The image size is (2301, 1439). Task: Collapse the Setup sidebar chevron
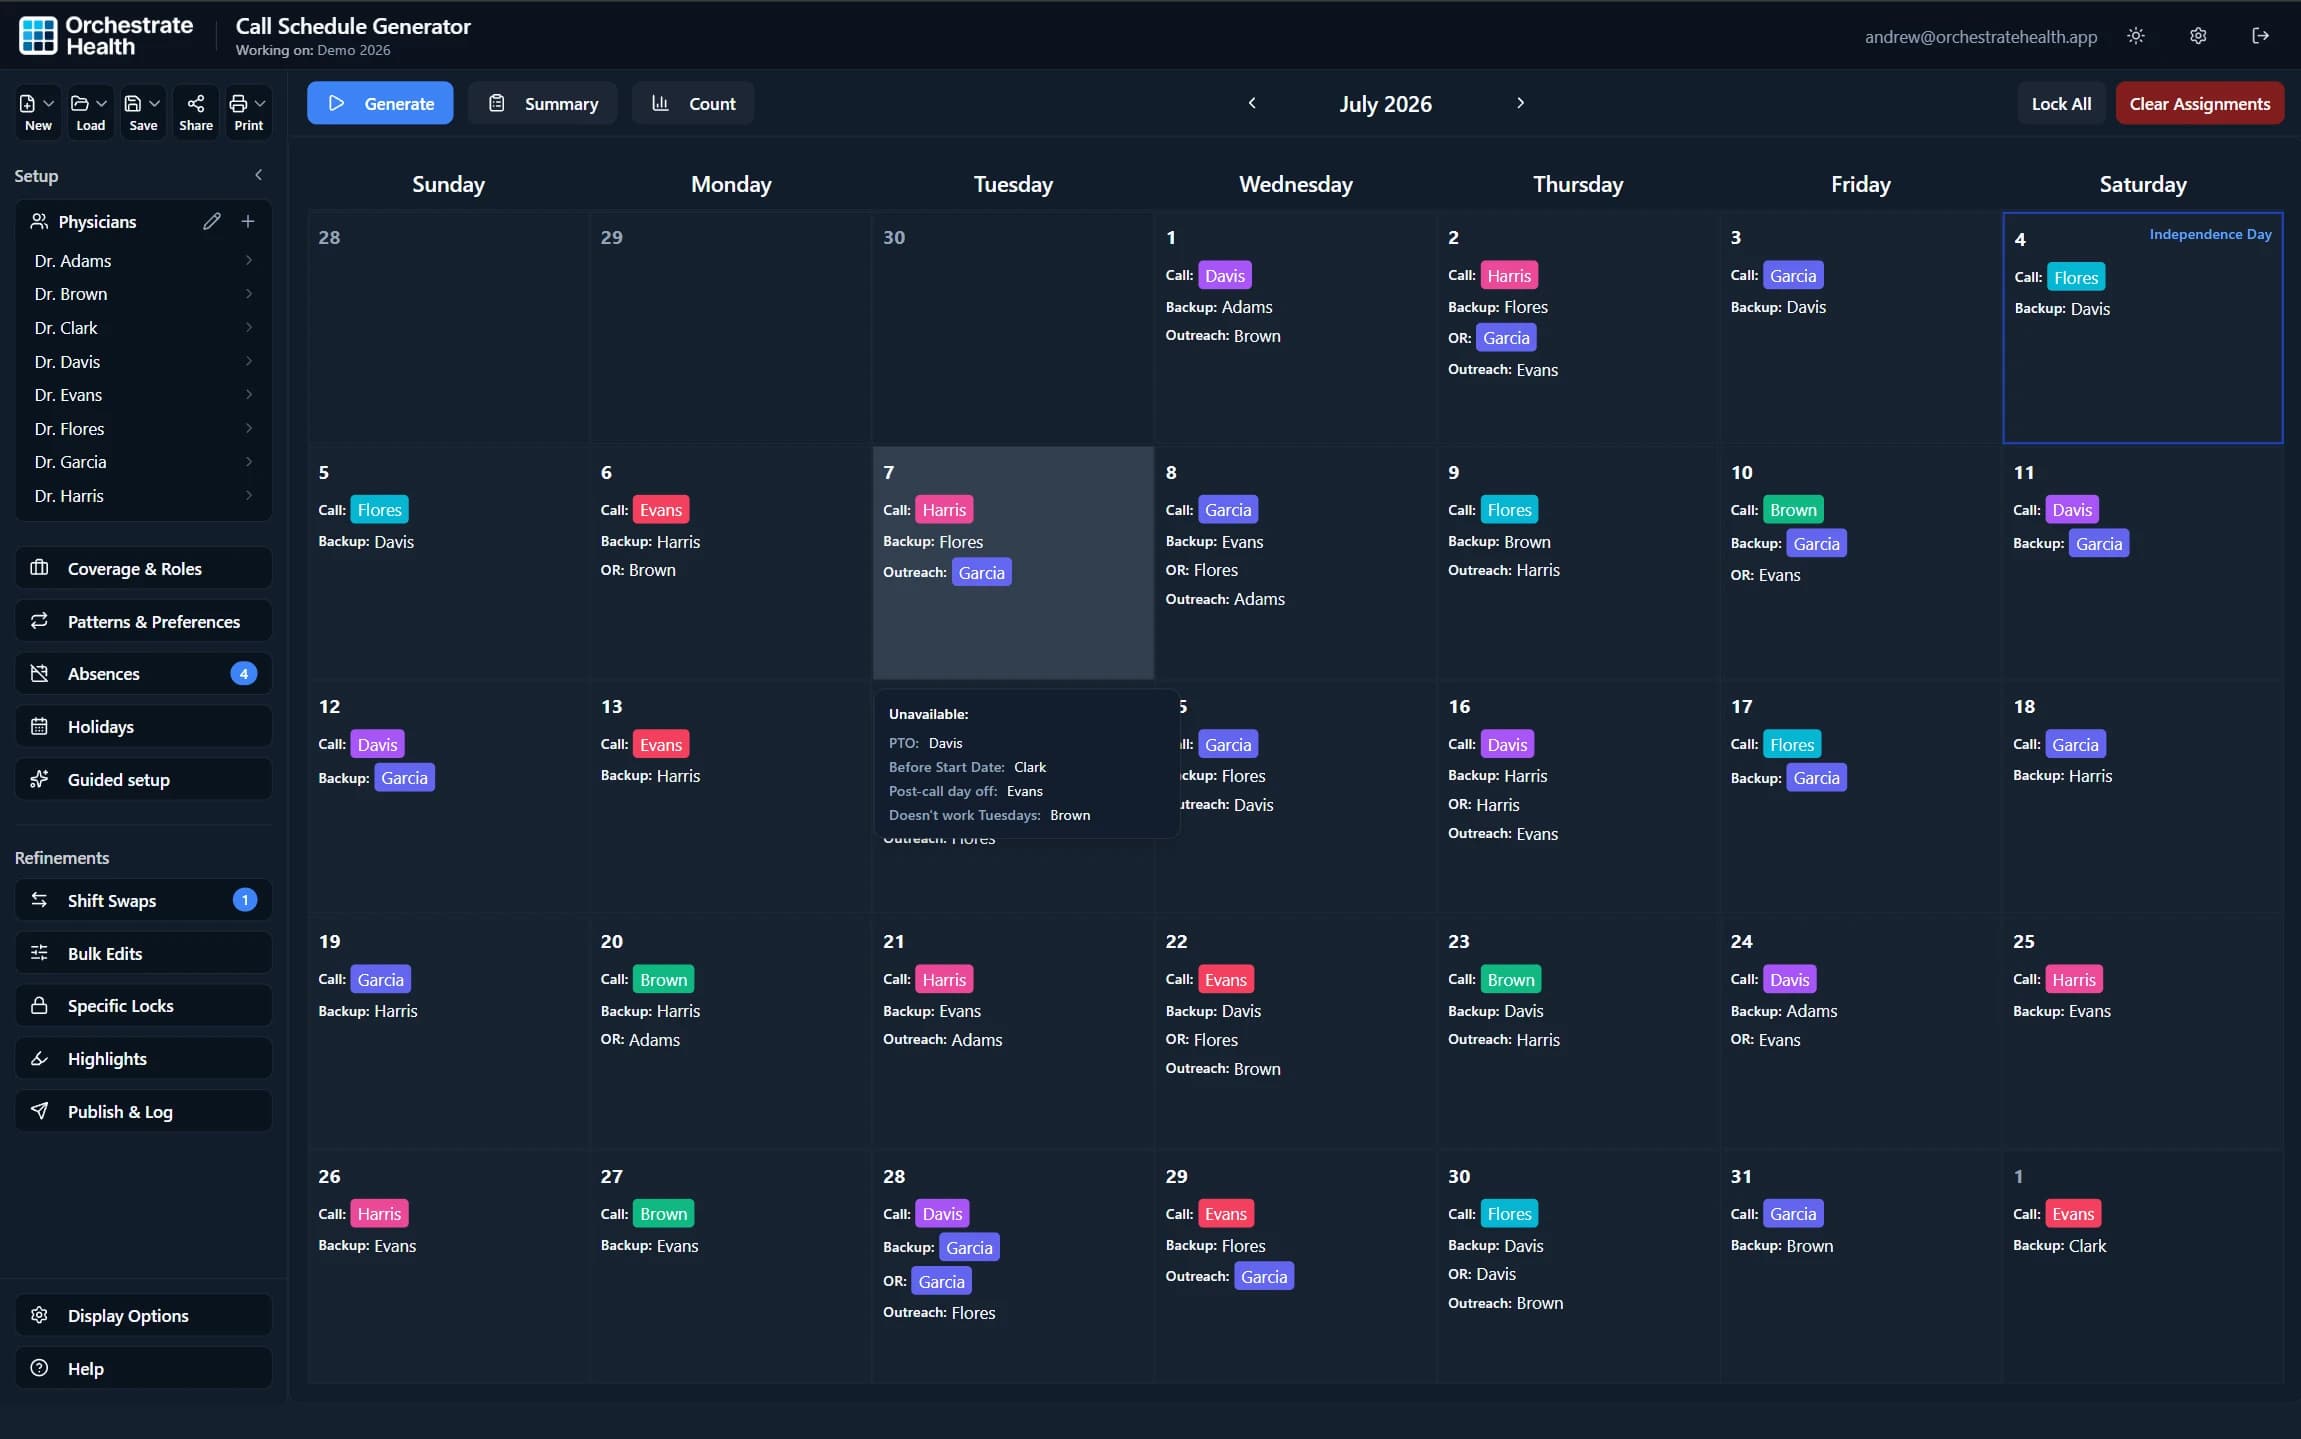click(259, 175)
